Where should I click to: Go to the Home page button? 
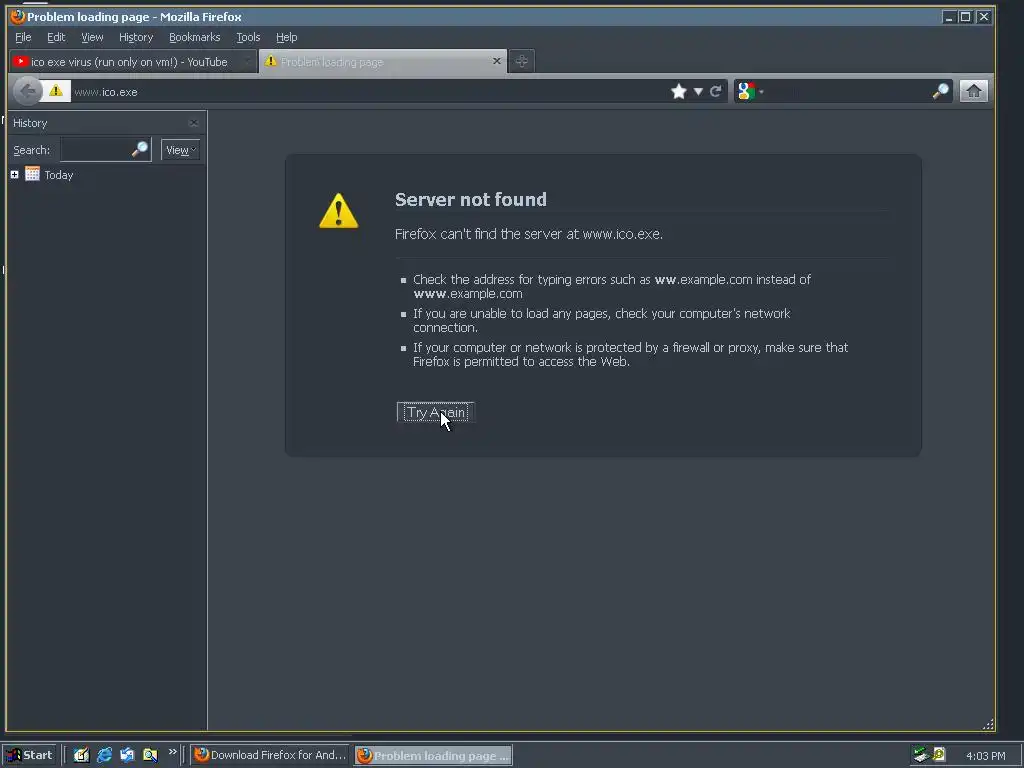(974, 91)
